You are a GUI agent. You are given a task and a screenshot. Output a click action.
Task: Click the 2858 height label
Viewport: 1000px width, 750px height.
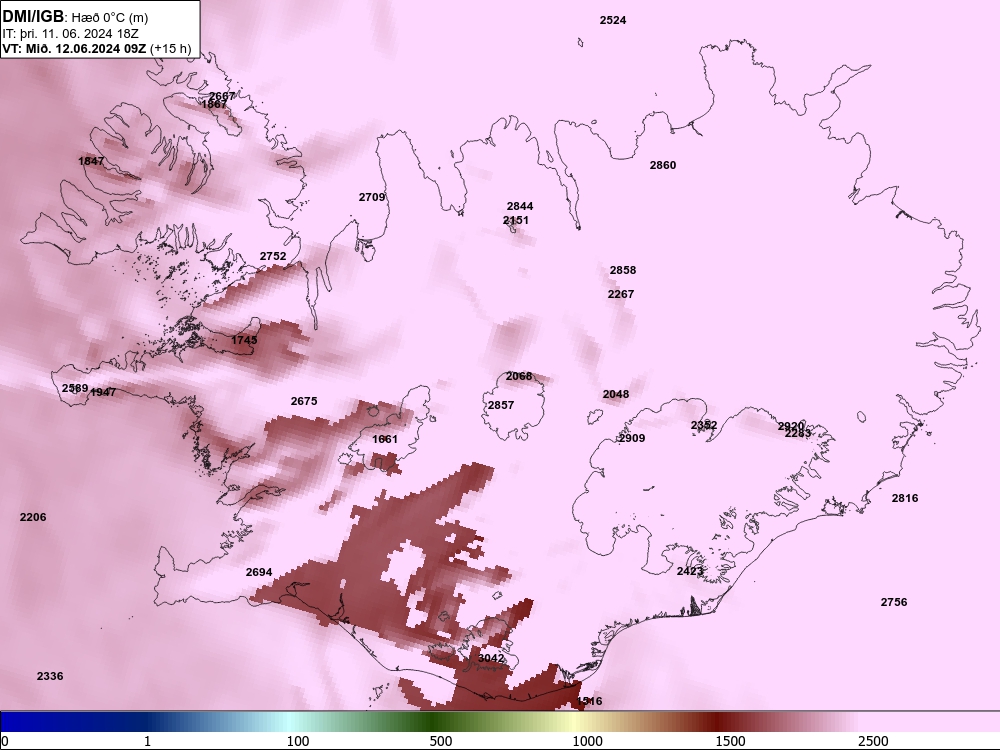pyautogui.click(x=622, y=270)
